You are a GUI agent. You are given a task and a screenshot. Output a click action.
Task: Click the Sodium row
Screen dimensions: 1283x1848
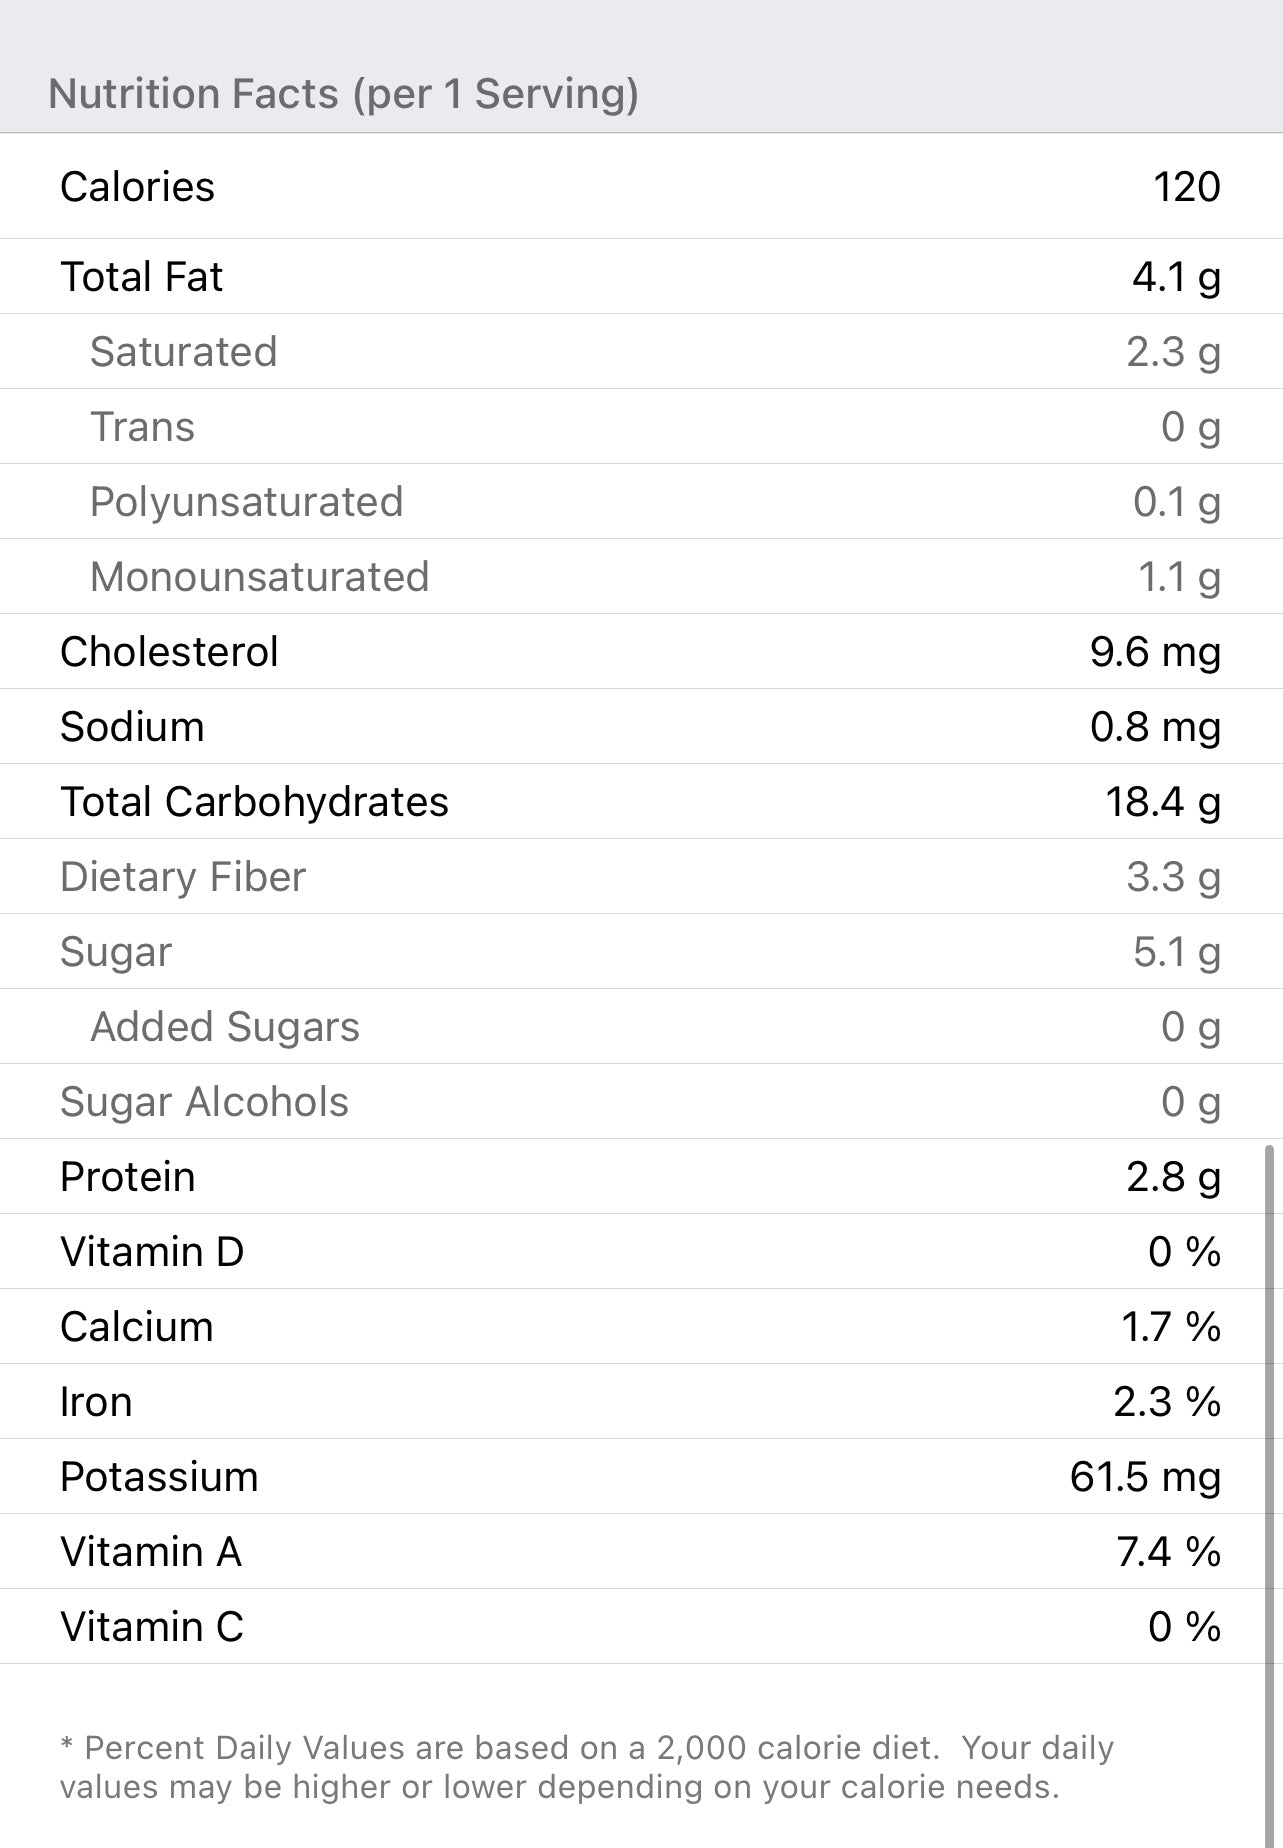click(x=640, y=727)
